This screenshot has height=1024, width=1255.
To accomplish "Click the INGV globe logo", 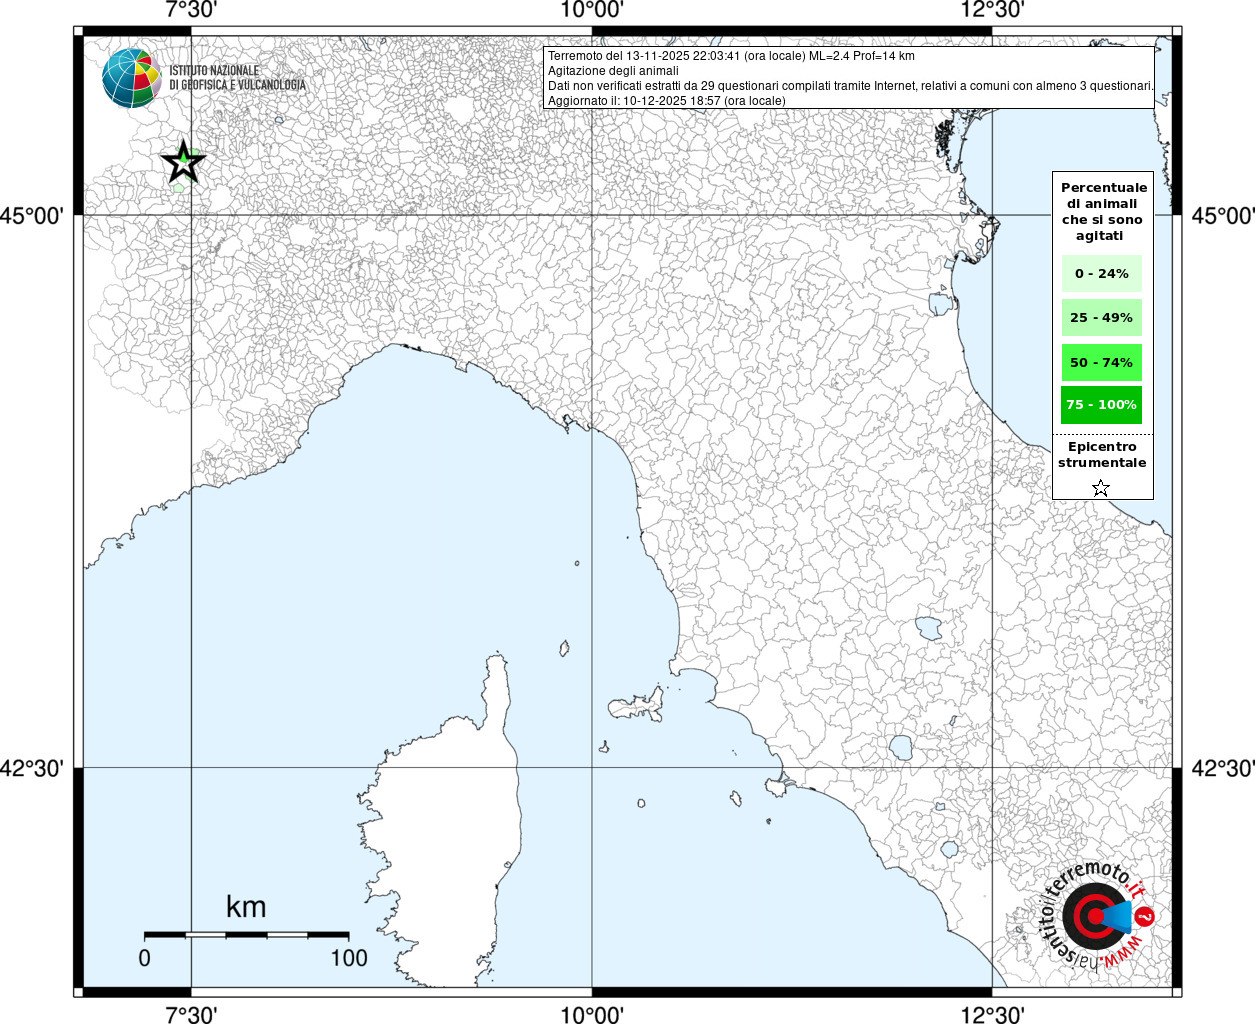I will [x=131, y=78].
